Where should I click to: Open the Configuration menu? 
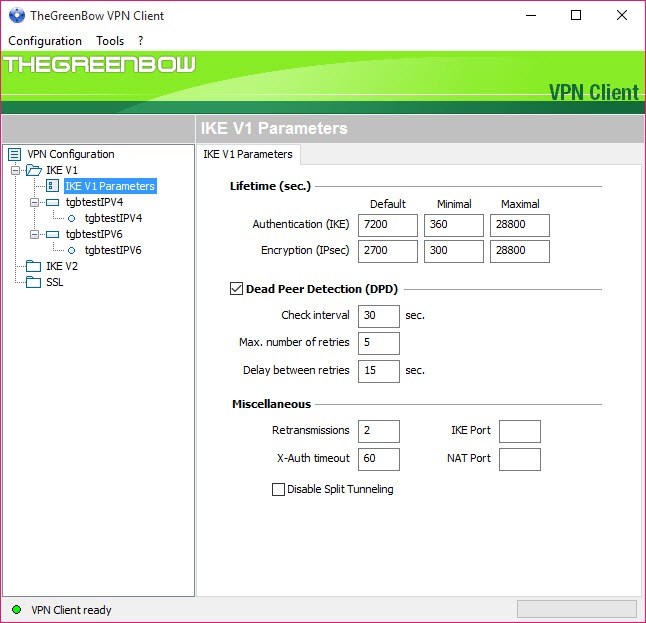45,41
